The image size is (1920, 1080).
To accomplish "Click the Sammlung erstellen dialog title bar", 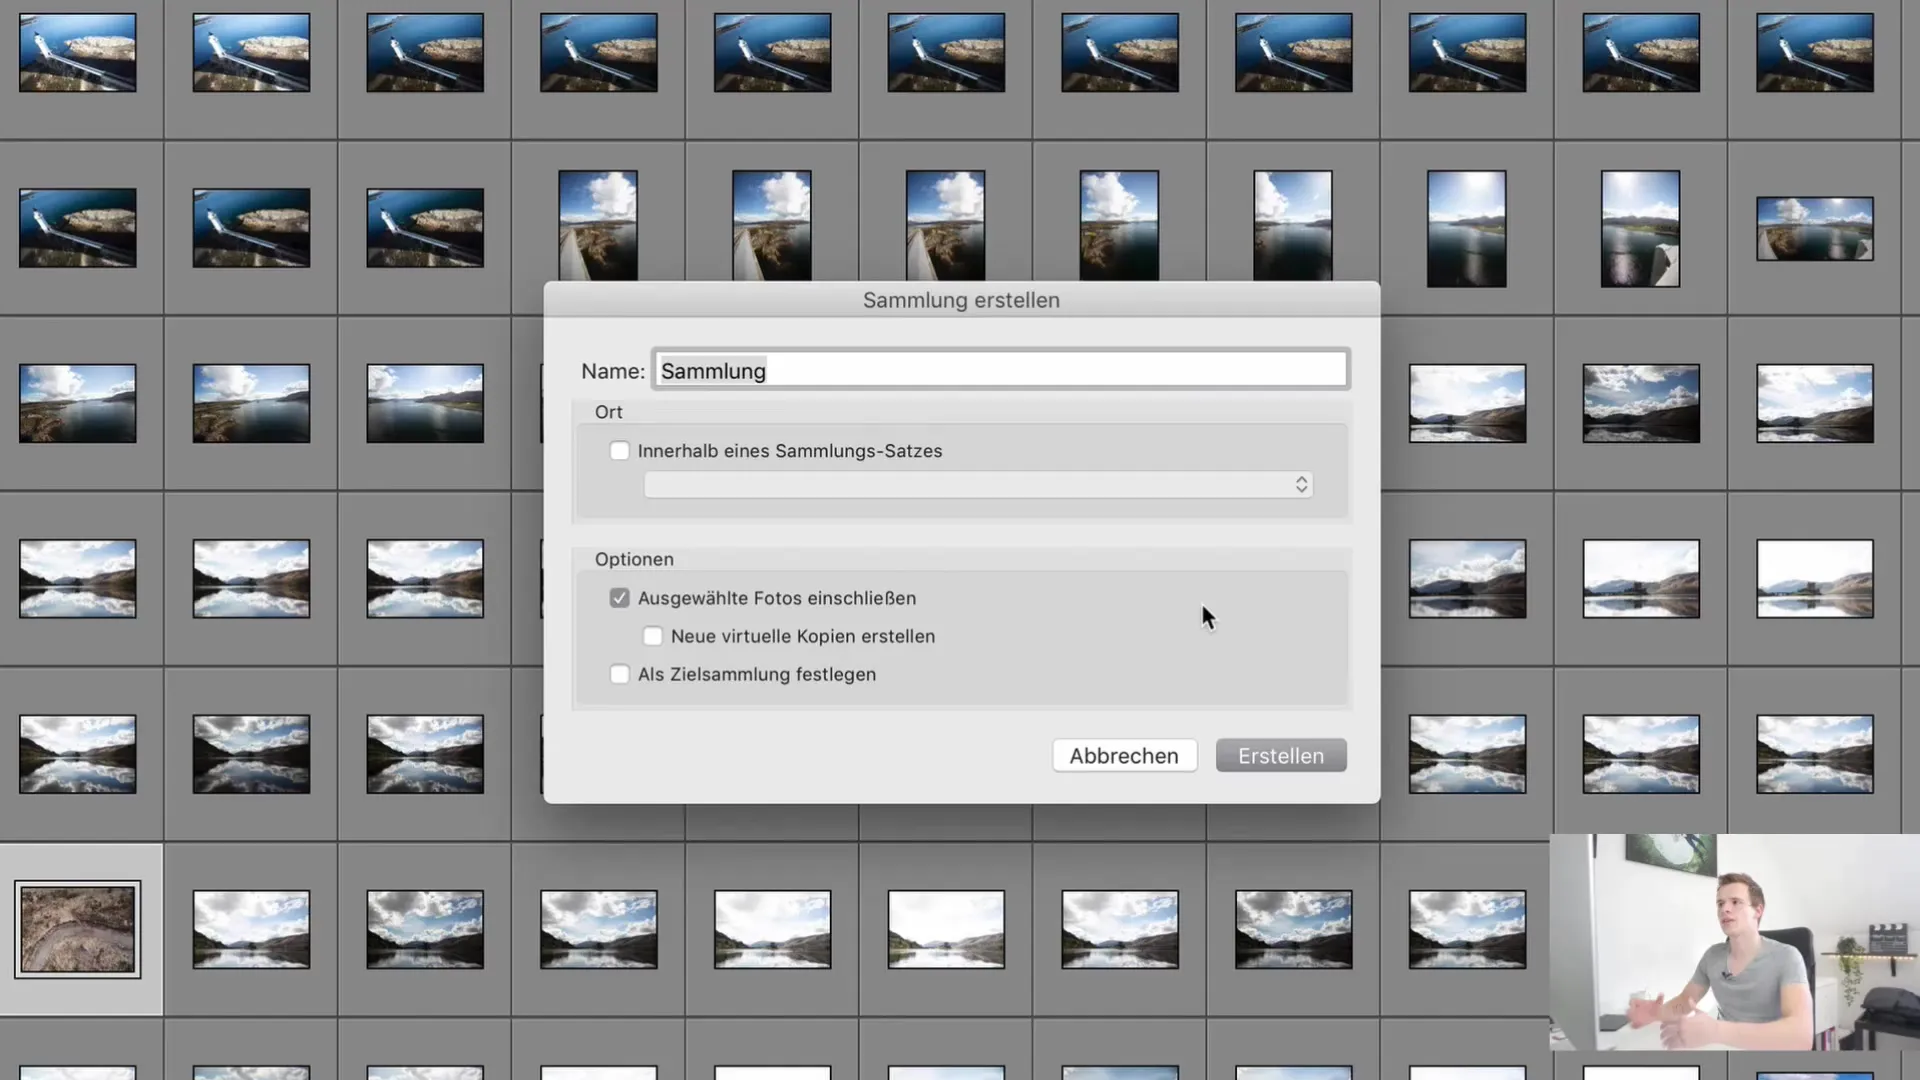I will (x=961, y=300).
